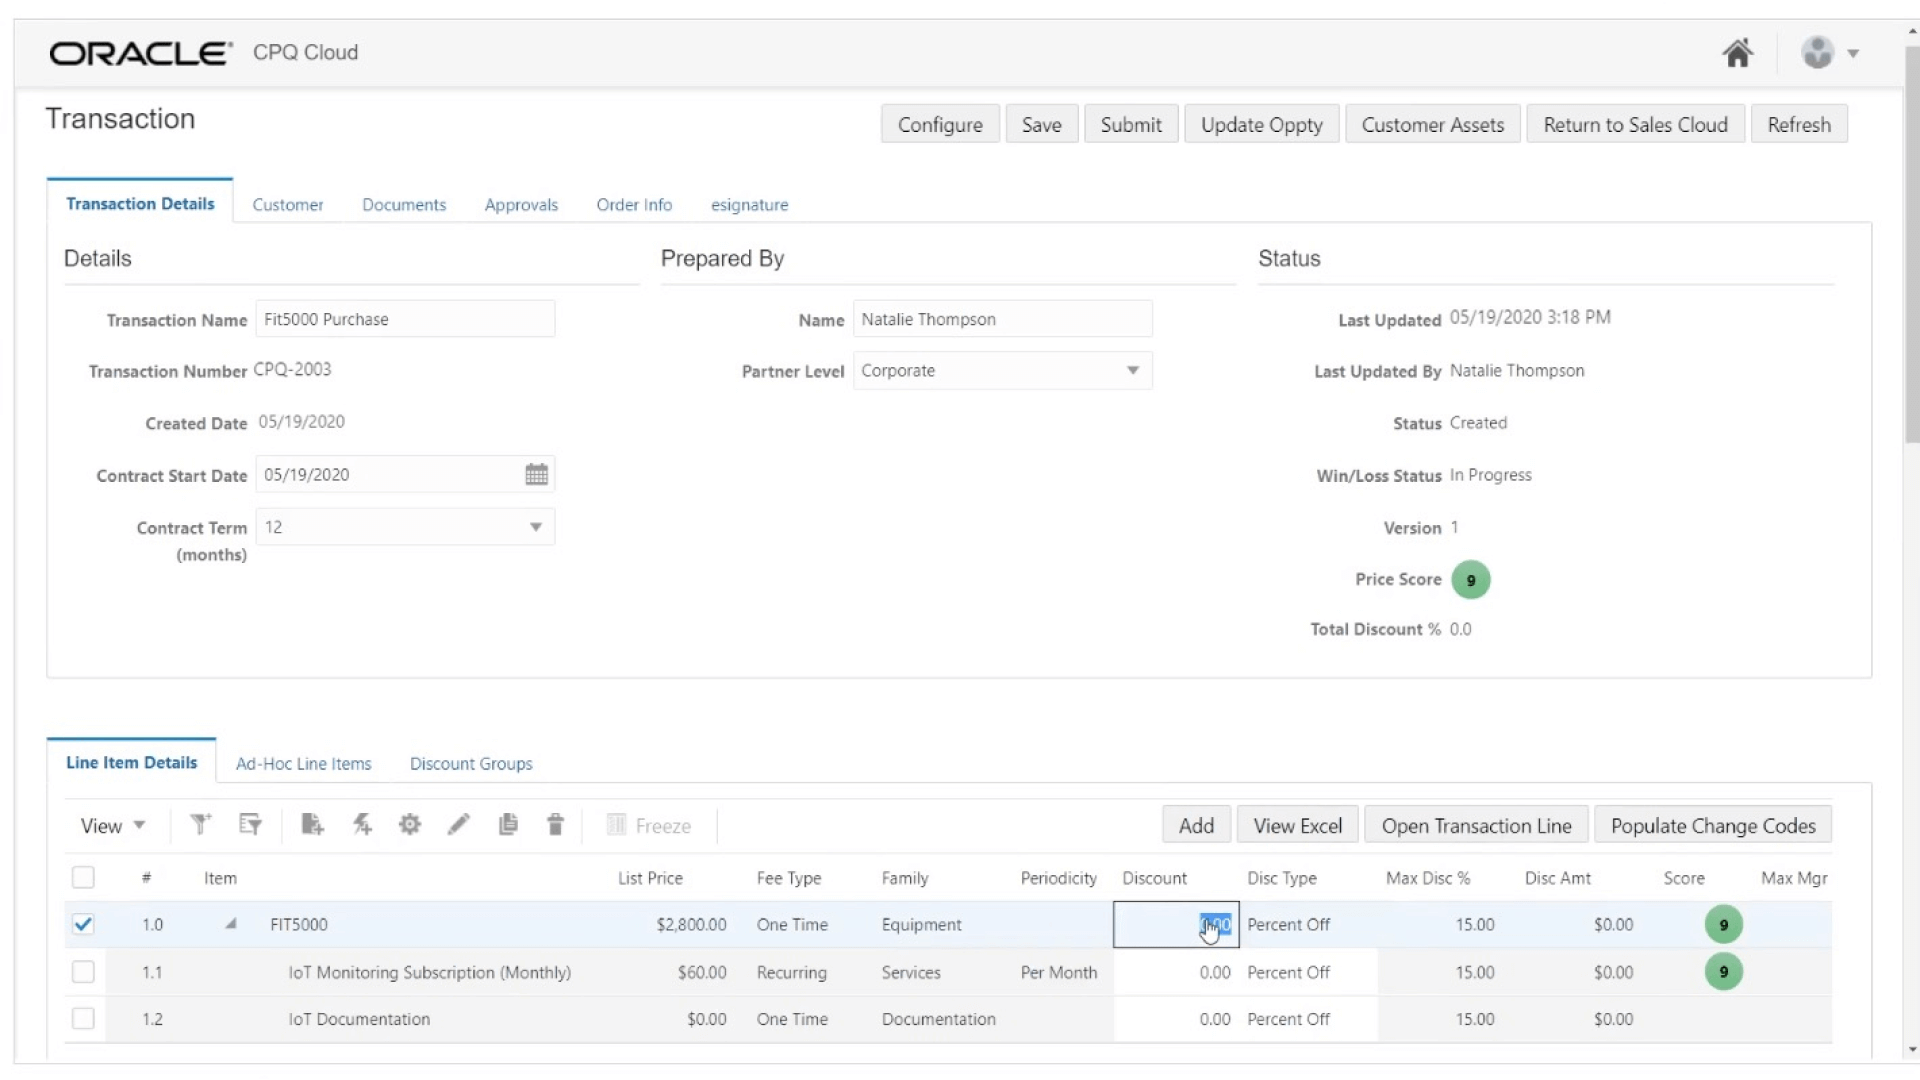The width and height of the screenshot is (1920, 1080).
Task: Open Partner Level dropdown menu
Action: pyautogui.click(x=1130, y=371)
